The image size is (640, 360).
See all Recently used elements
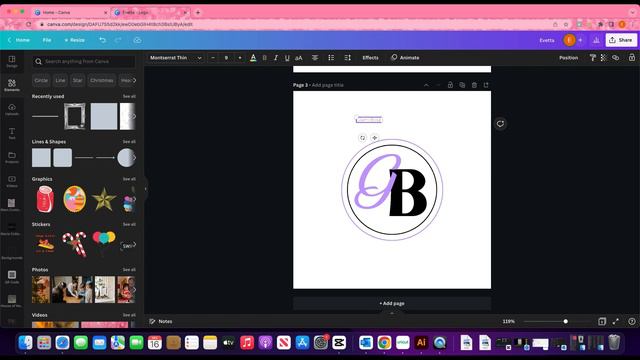(x=129, y=96)
